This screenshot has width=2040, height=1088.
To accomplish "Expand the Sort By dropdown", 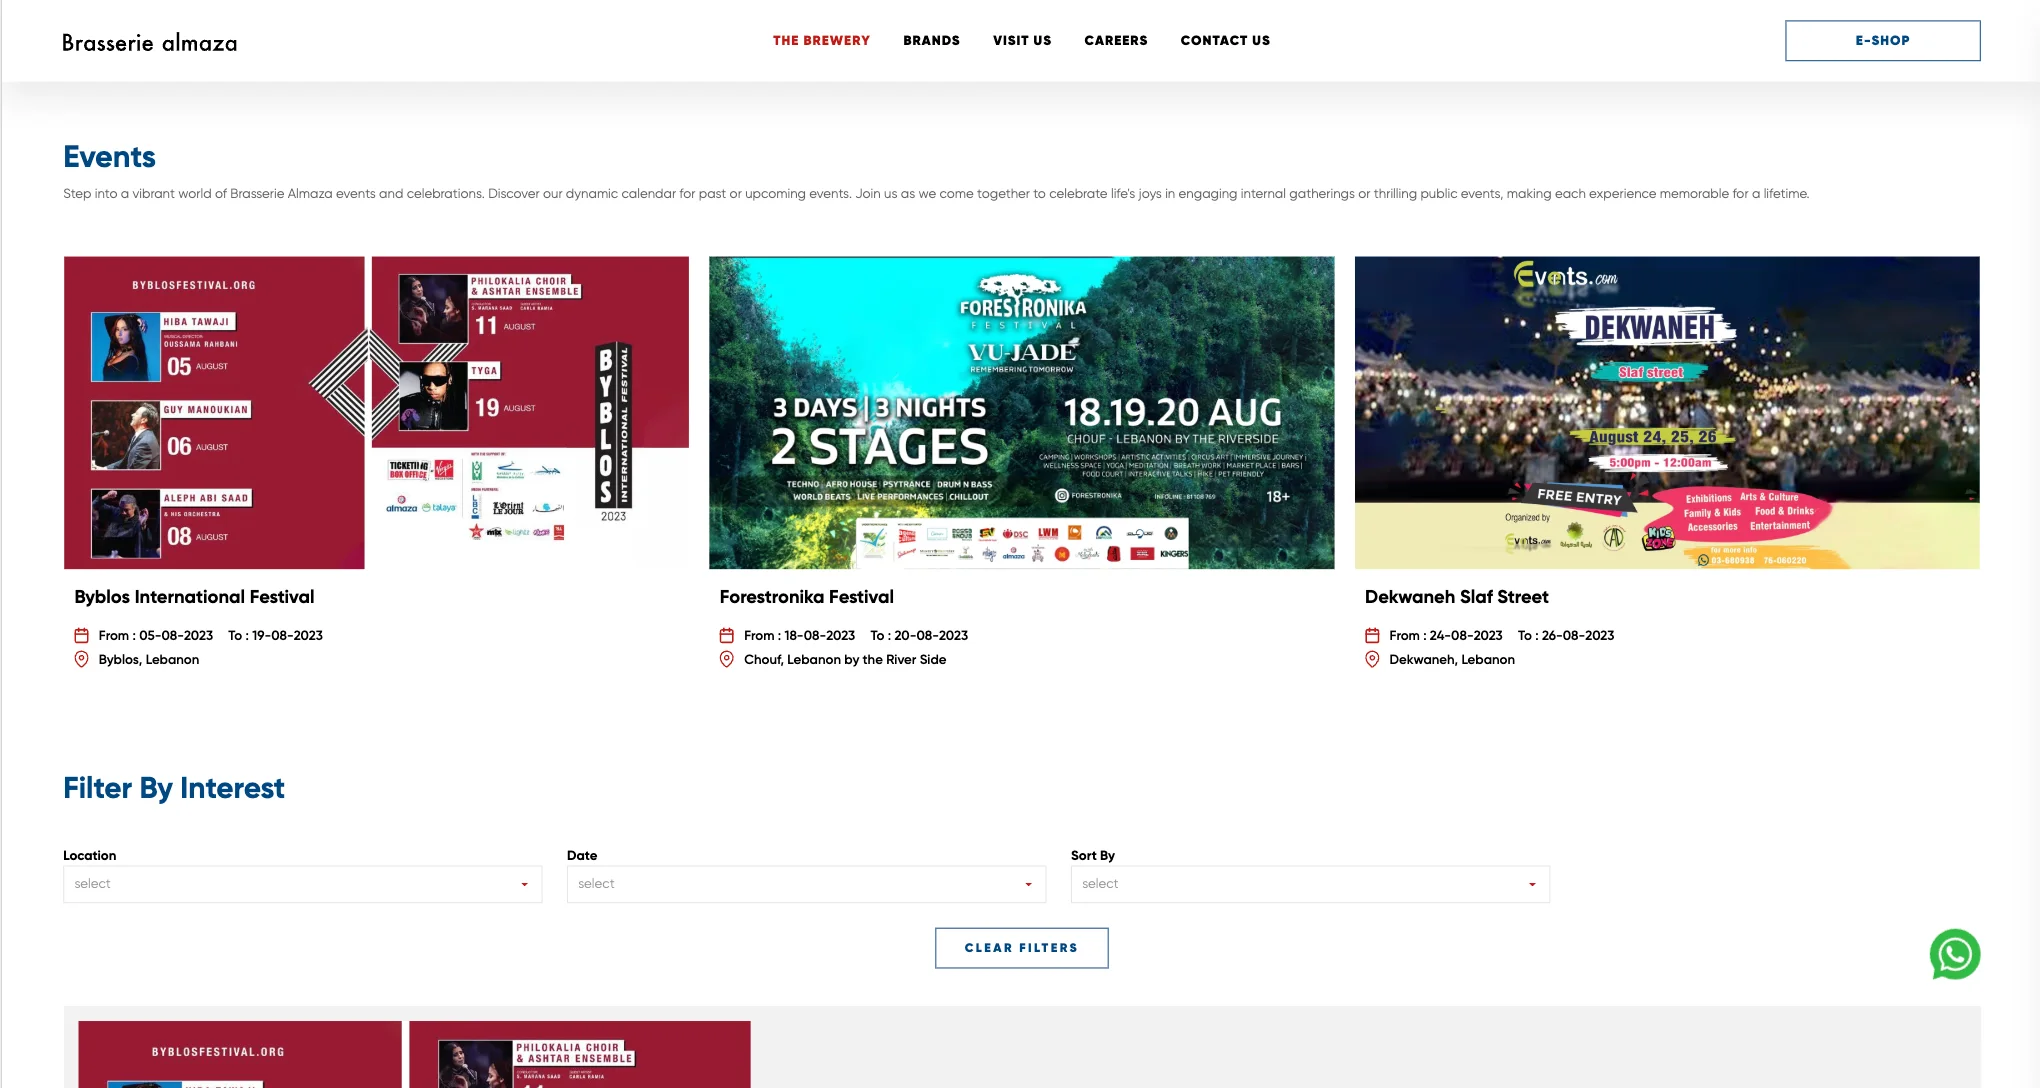I will coord(1310,884).
